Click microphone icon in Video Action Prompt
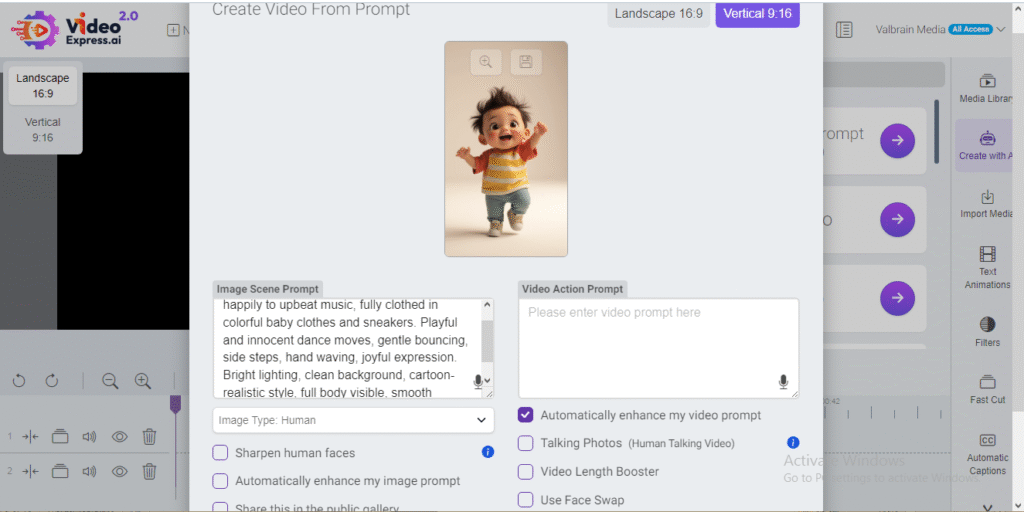The width and height of the screenshot is (1024, 512). pyautogui.click(x=783, y=381)
